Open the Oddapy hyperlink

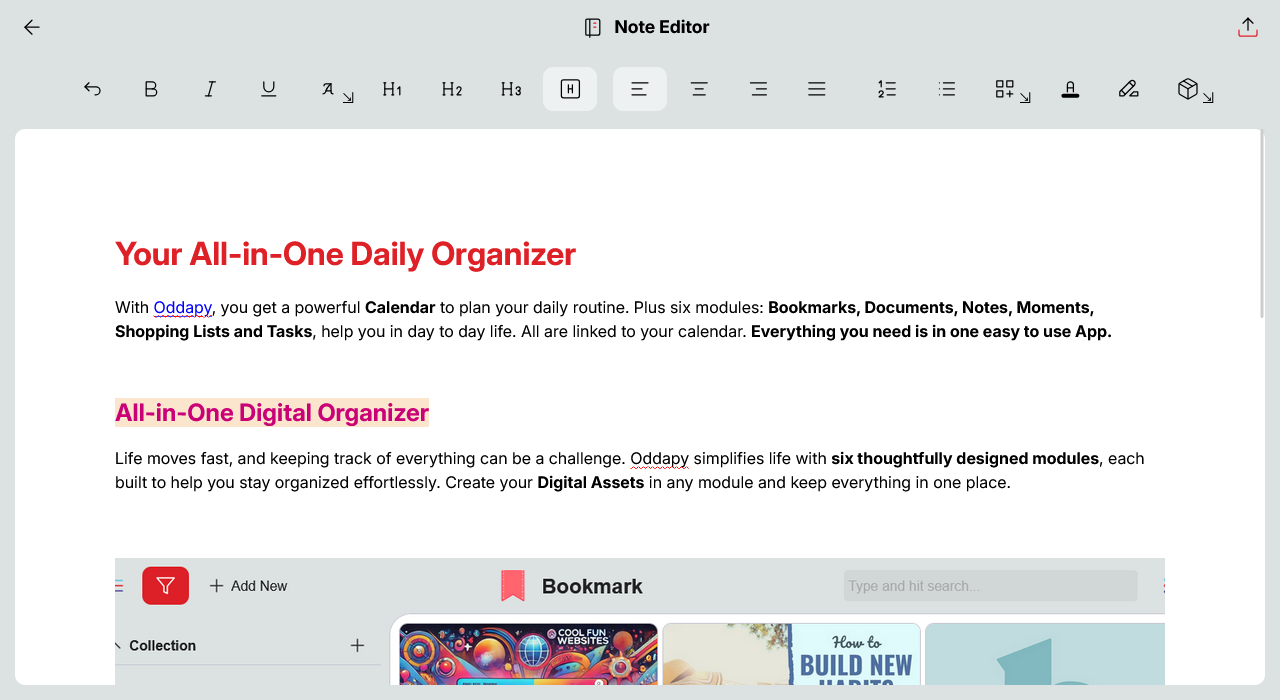point(182,307)
